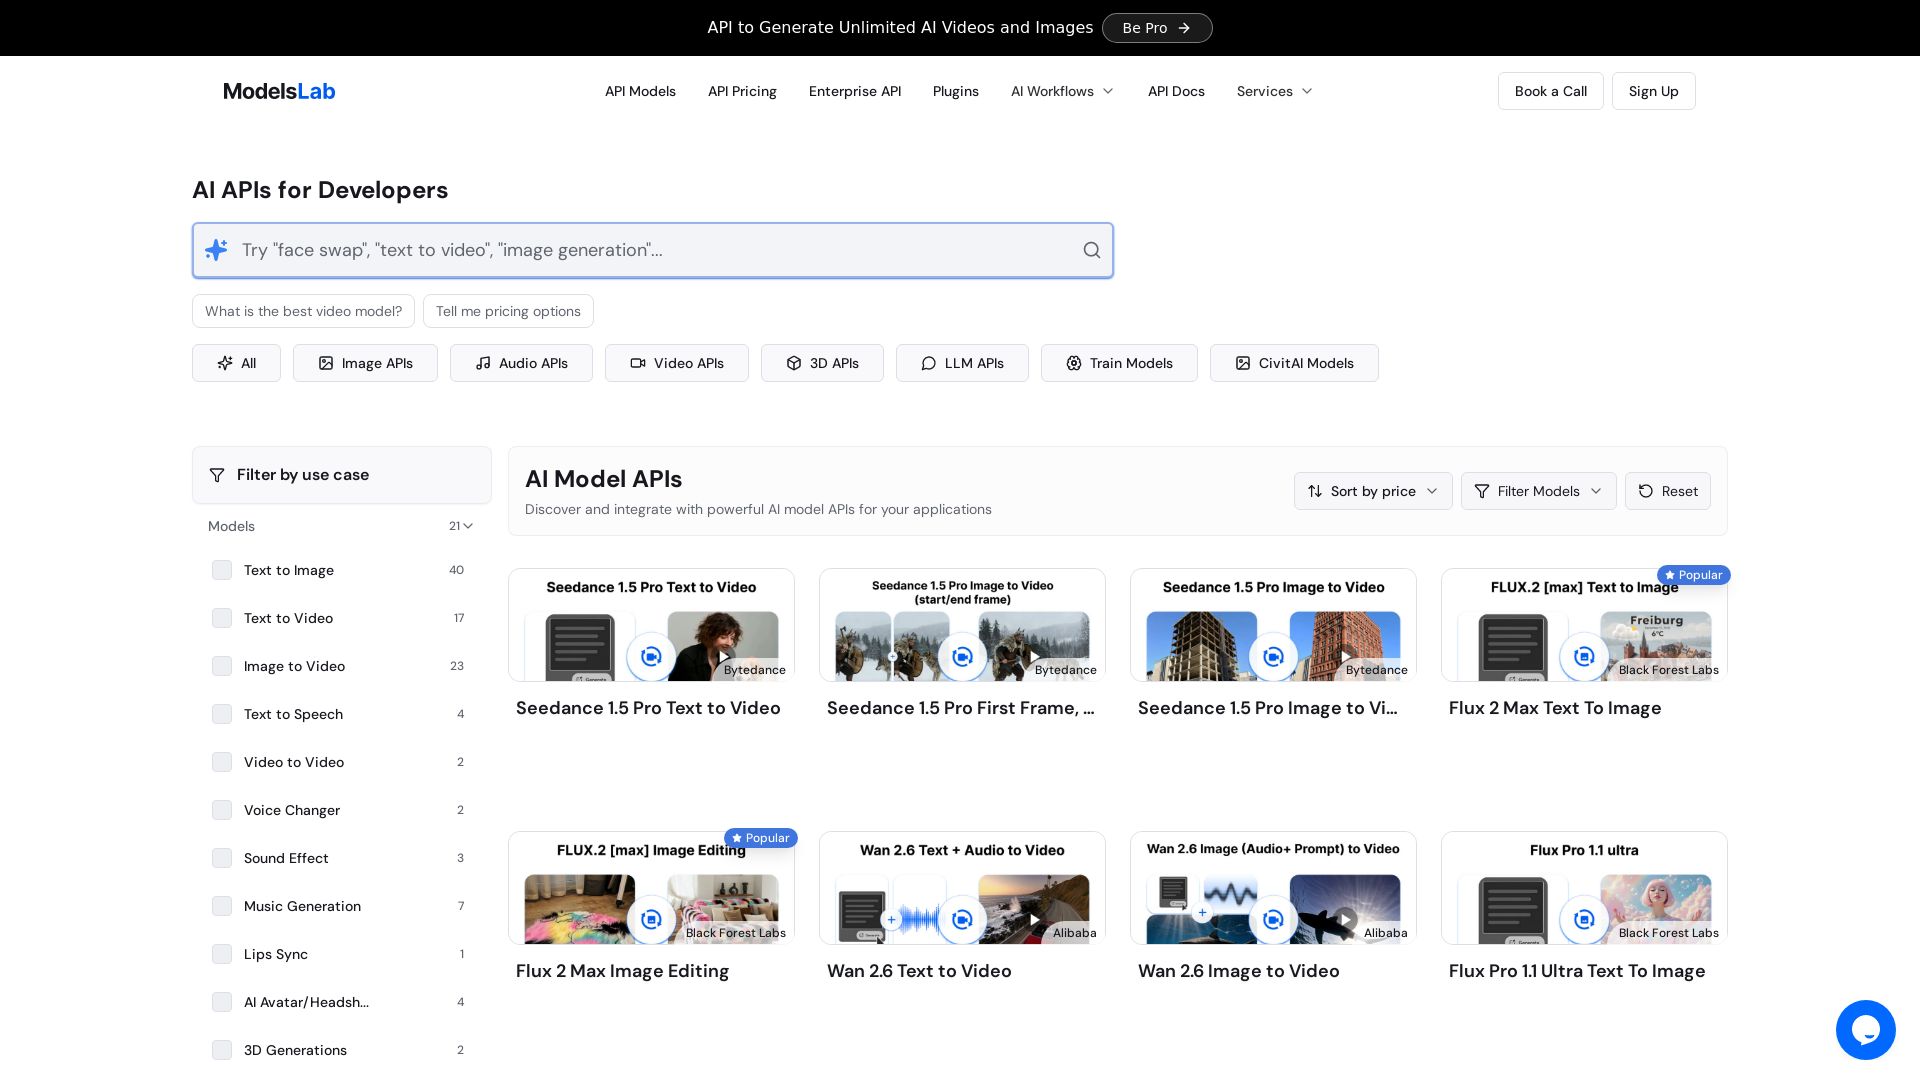
Task: Enable the Image to Video checkbox
Action: (x=222, y=666)
